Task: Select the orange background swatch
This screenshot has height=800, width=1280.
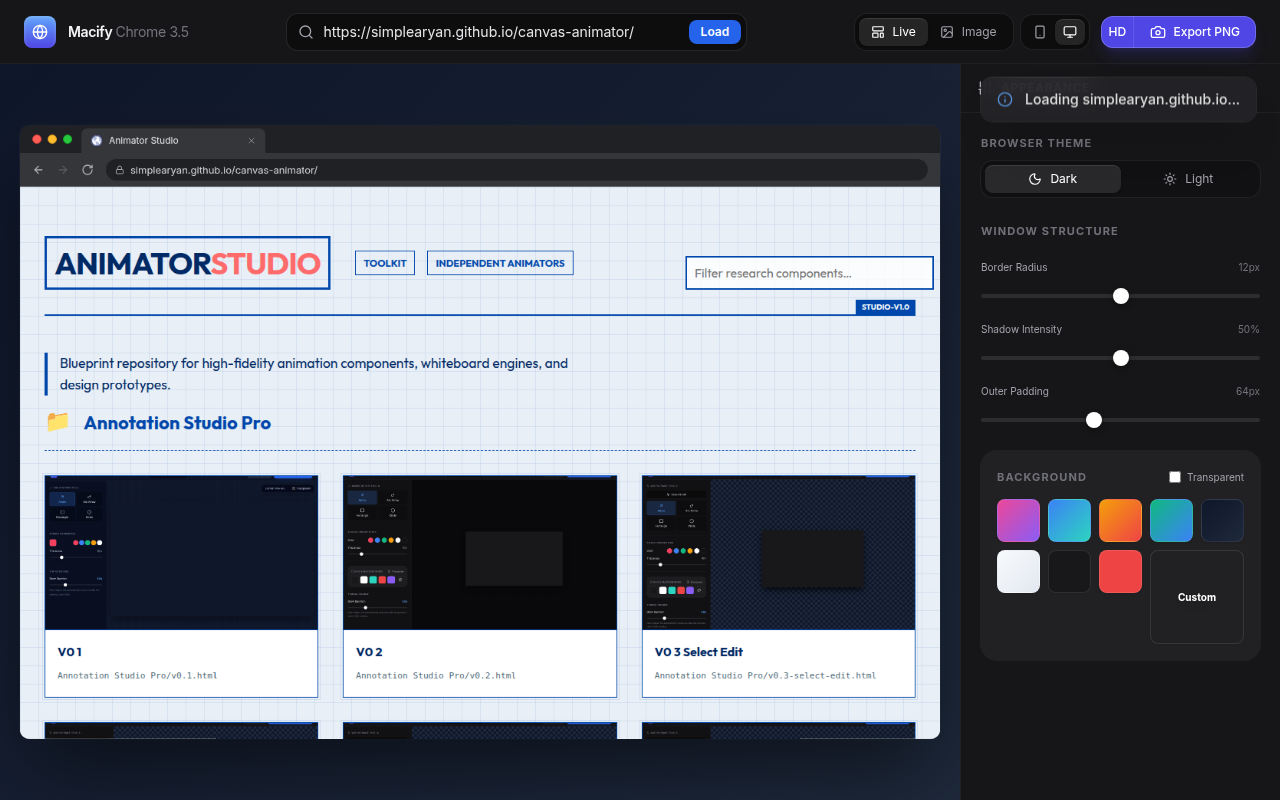Action: [x=1120, y=520]
